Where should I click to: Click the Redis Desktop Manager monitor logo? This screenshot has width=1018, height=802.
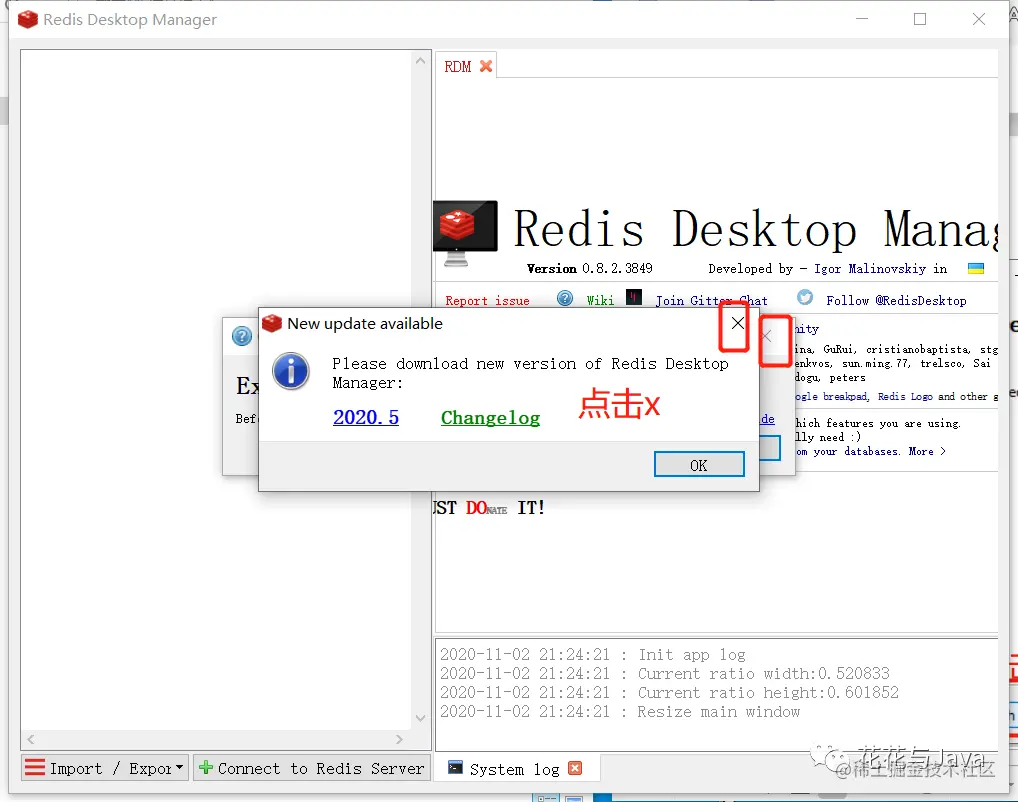click(466, 233)
